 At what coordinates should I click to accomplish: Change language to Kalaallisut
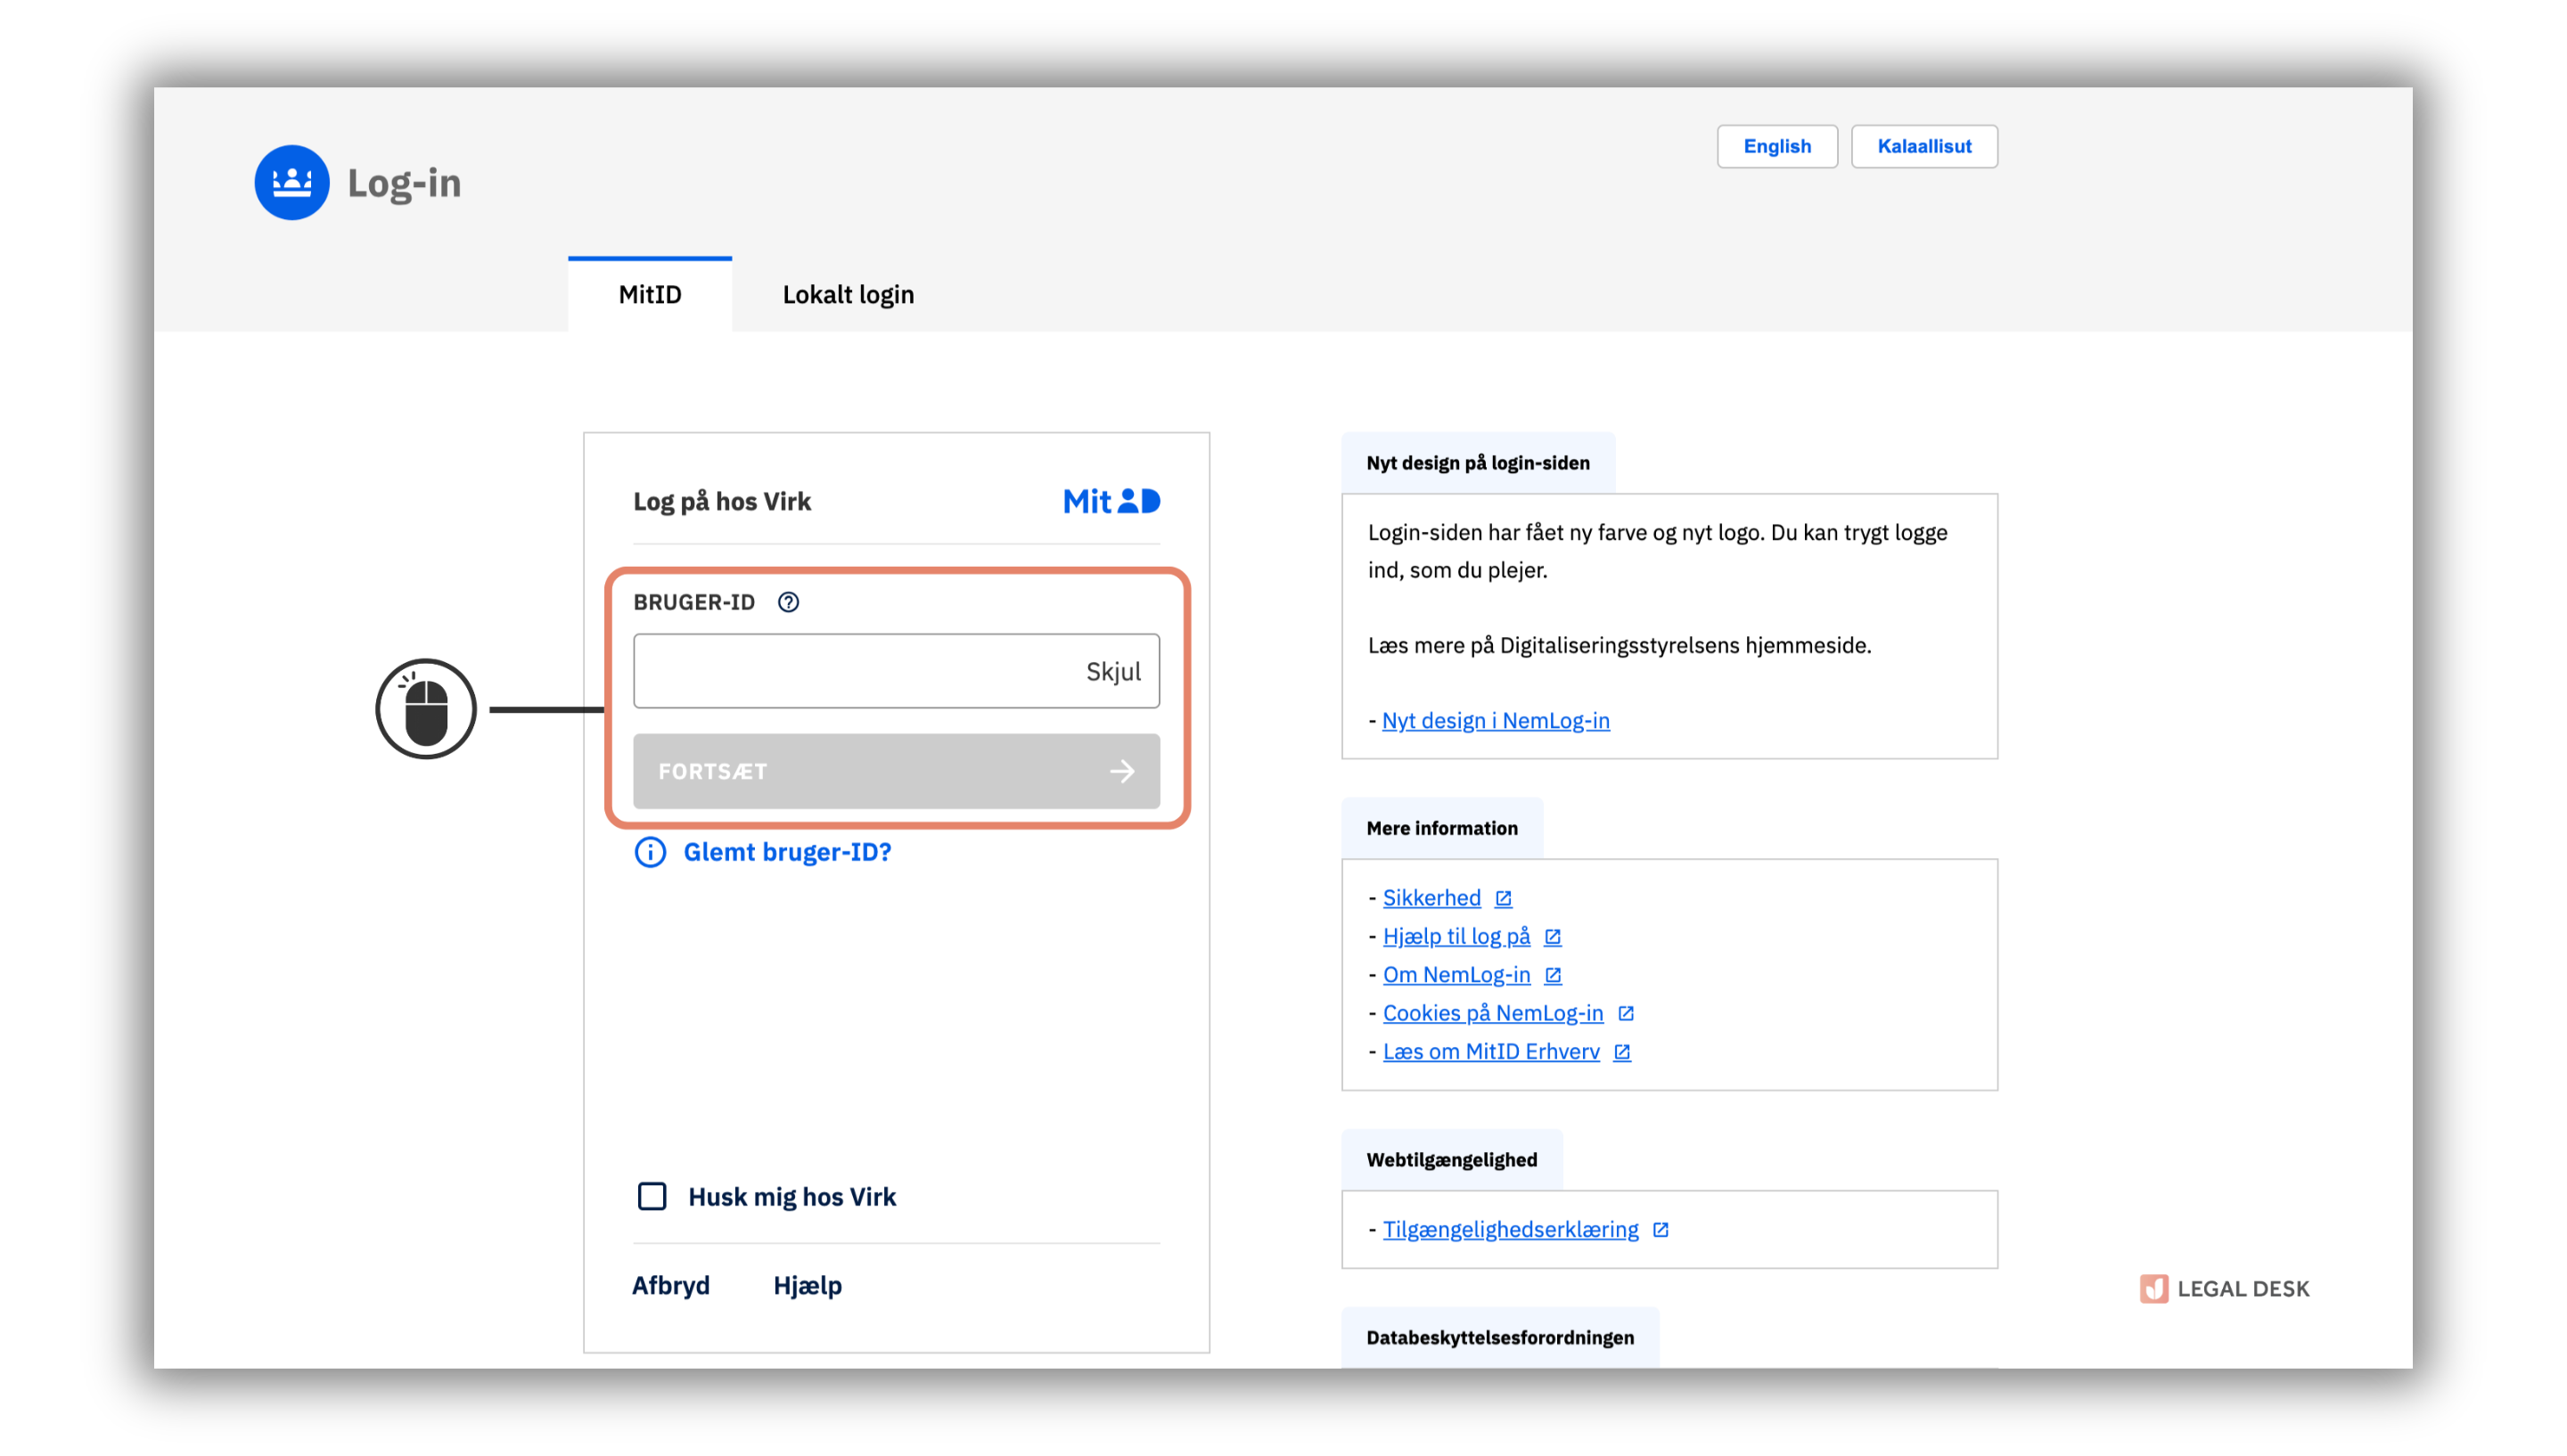point(1924,146)
